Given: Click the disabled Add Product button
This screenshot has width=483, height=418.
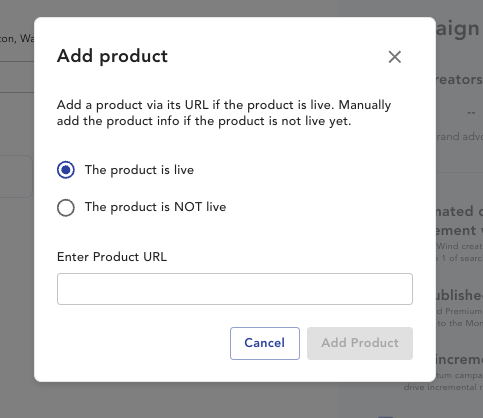Looking at the screenshot, I should click(x=360, y=343).
